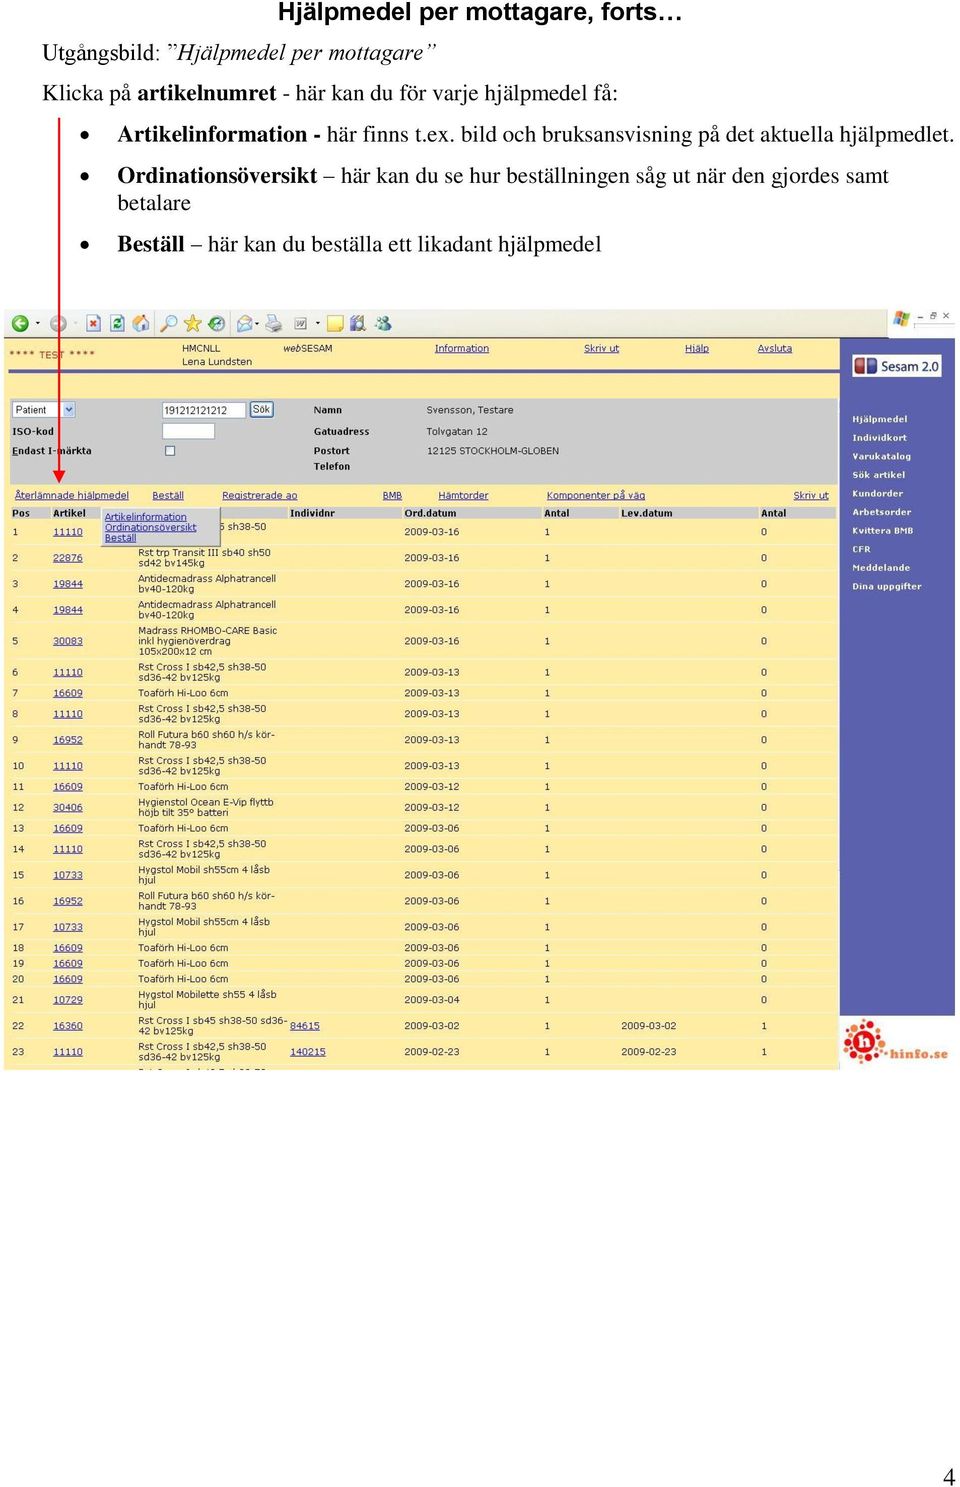The image size is (960, 1487).
Task: Click the Stop loading icon with red X
Action: point(93,323)
